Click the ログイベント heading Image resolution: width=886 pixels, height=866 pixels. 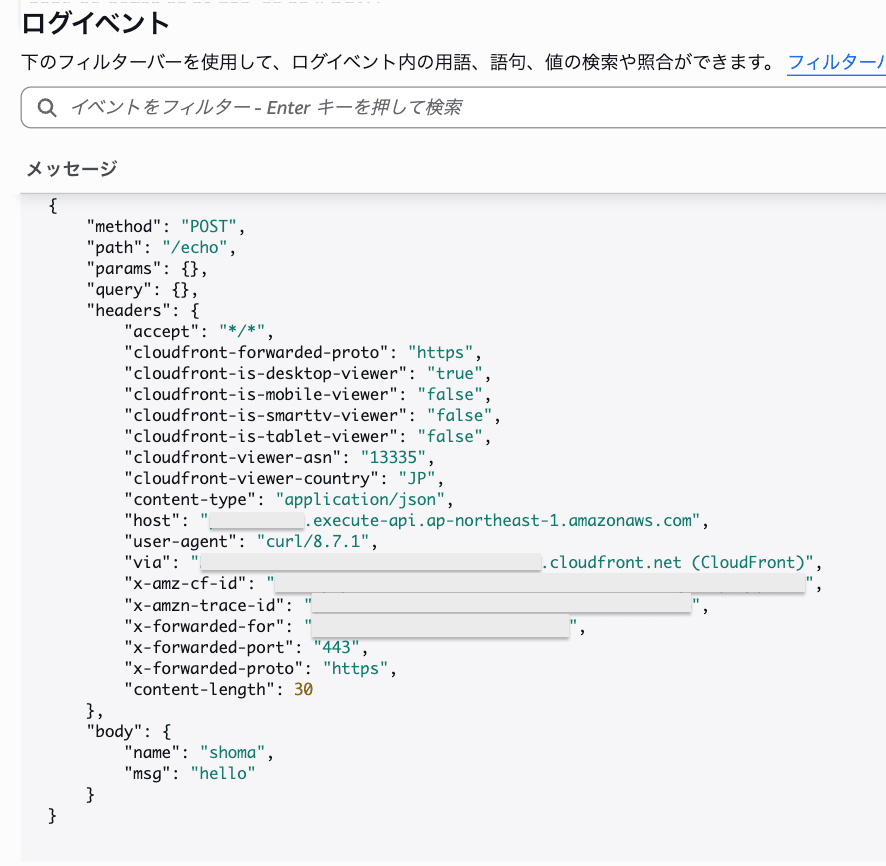(95, 23)
